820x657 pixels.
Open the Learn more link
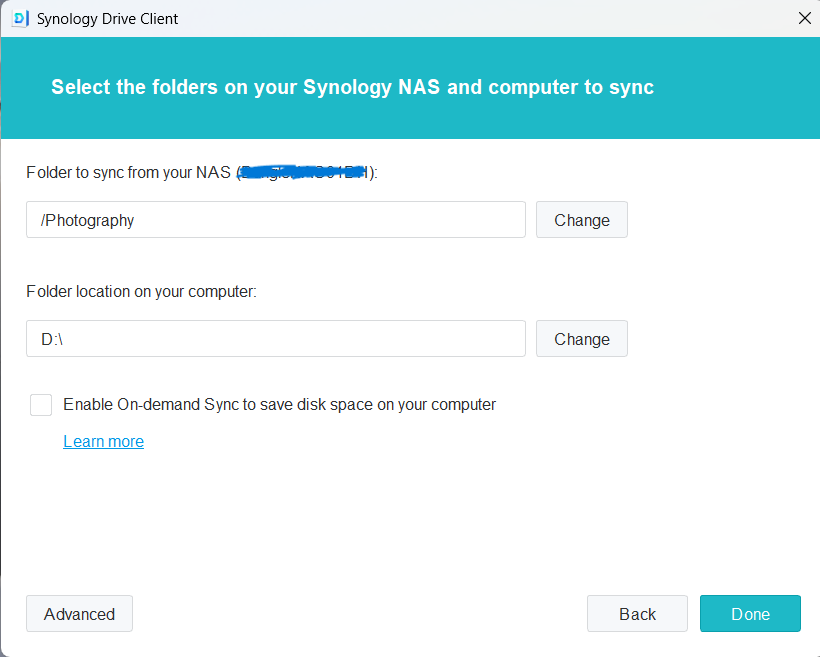click(x=103, y=441)
